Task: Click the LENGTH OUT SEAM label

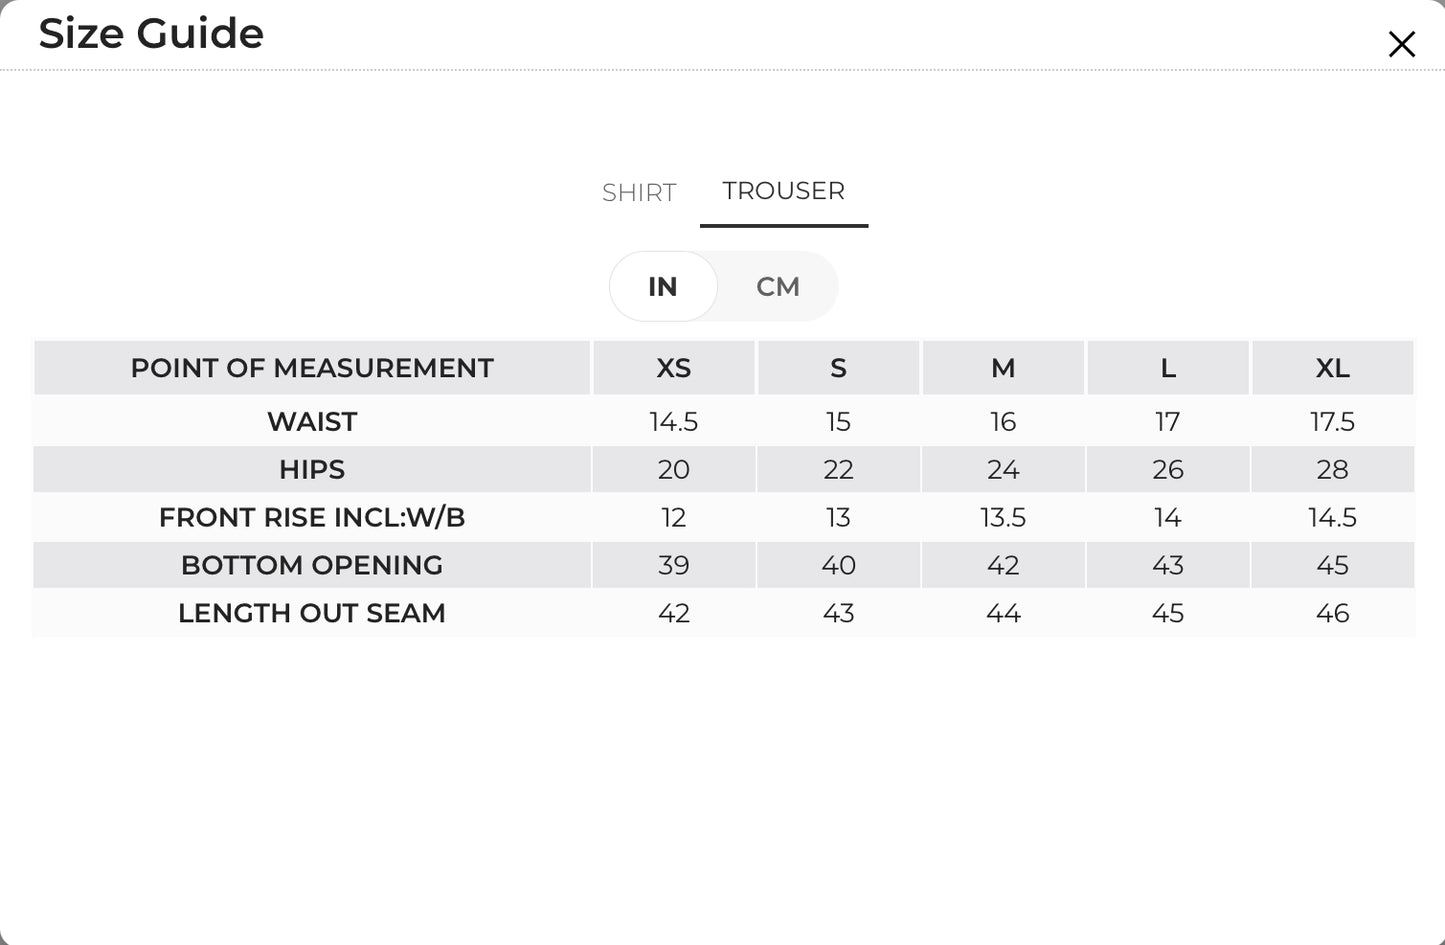Action: [312, 614]
